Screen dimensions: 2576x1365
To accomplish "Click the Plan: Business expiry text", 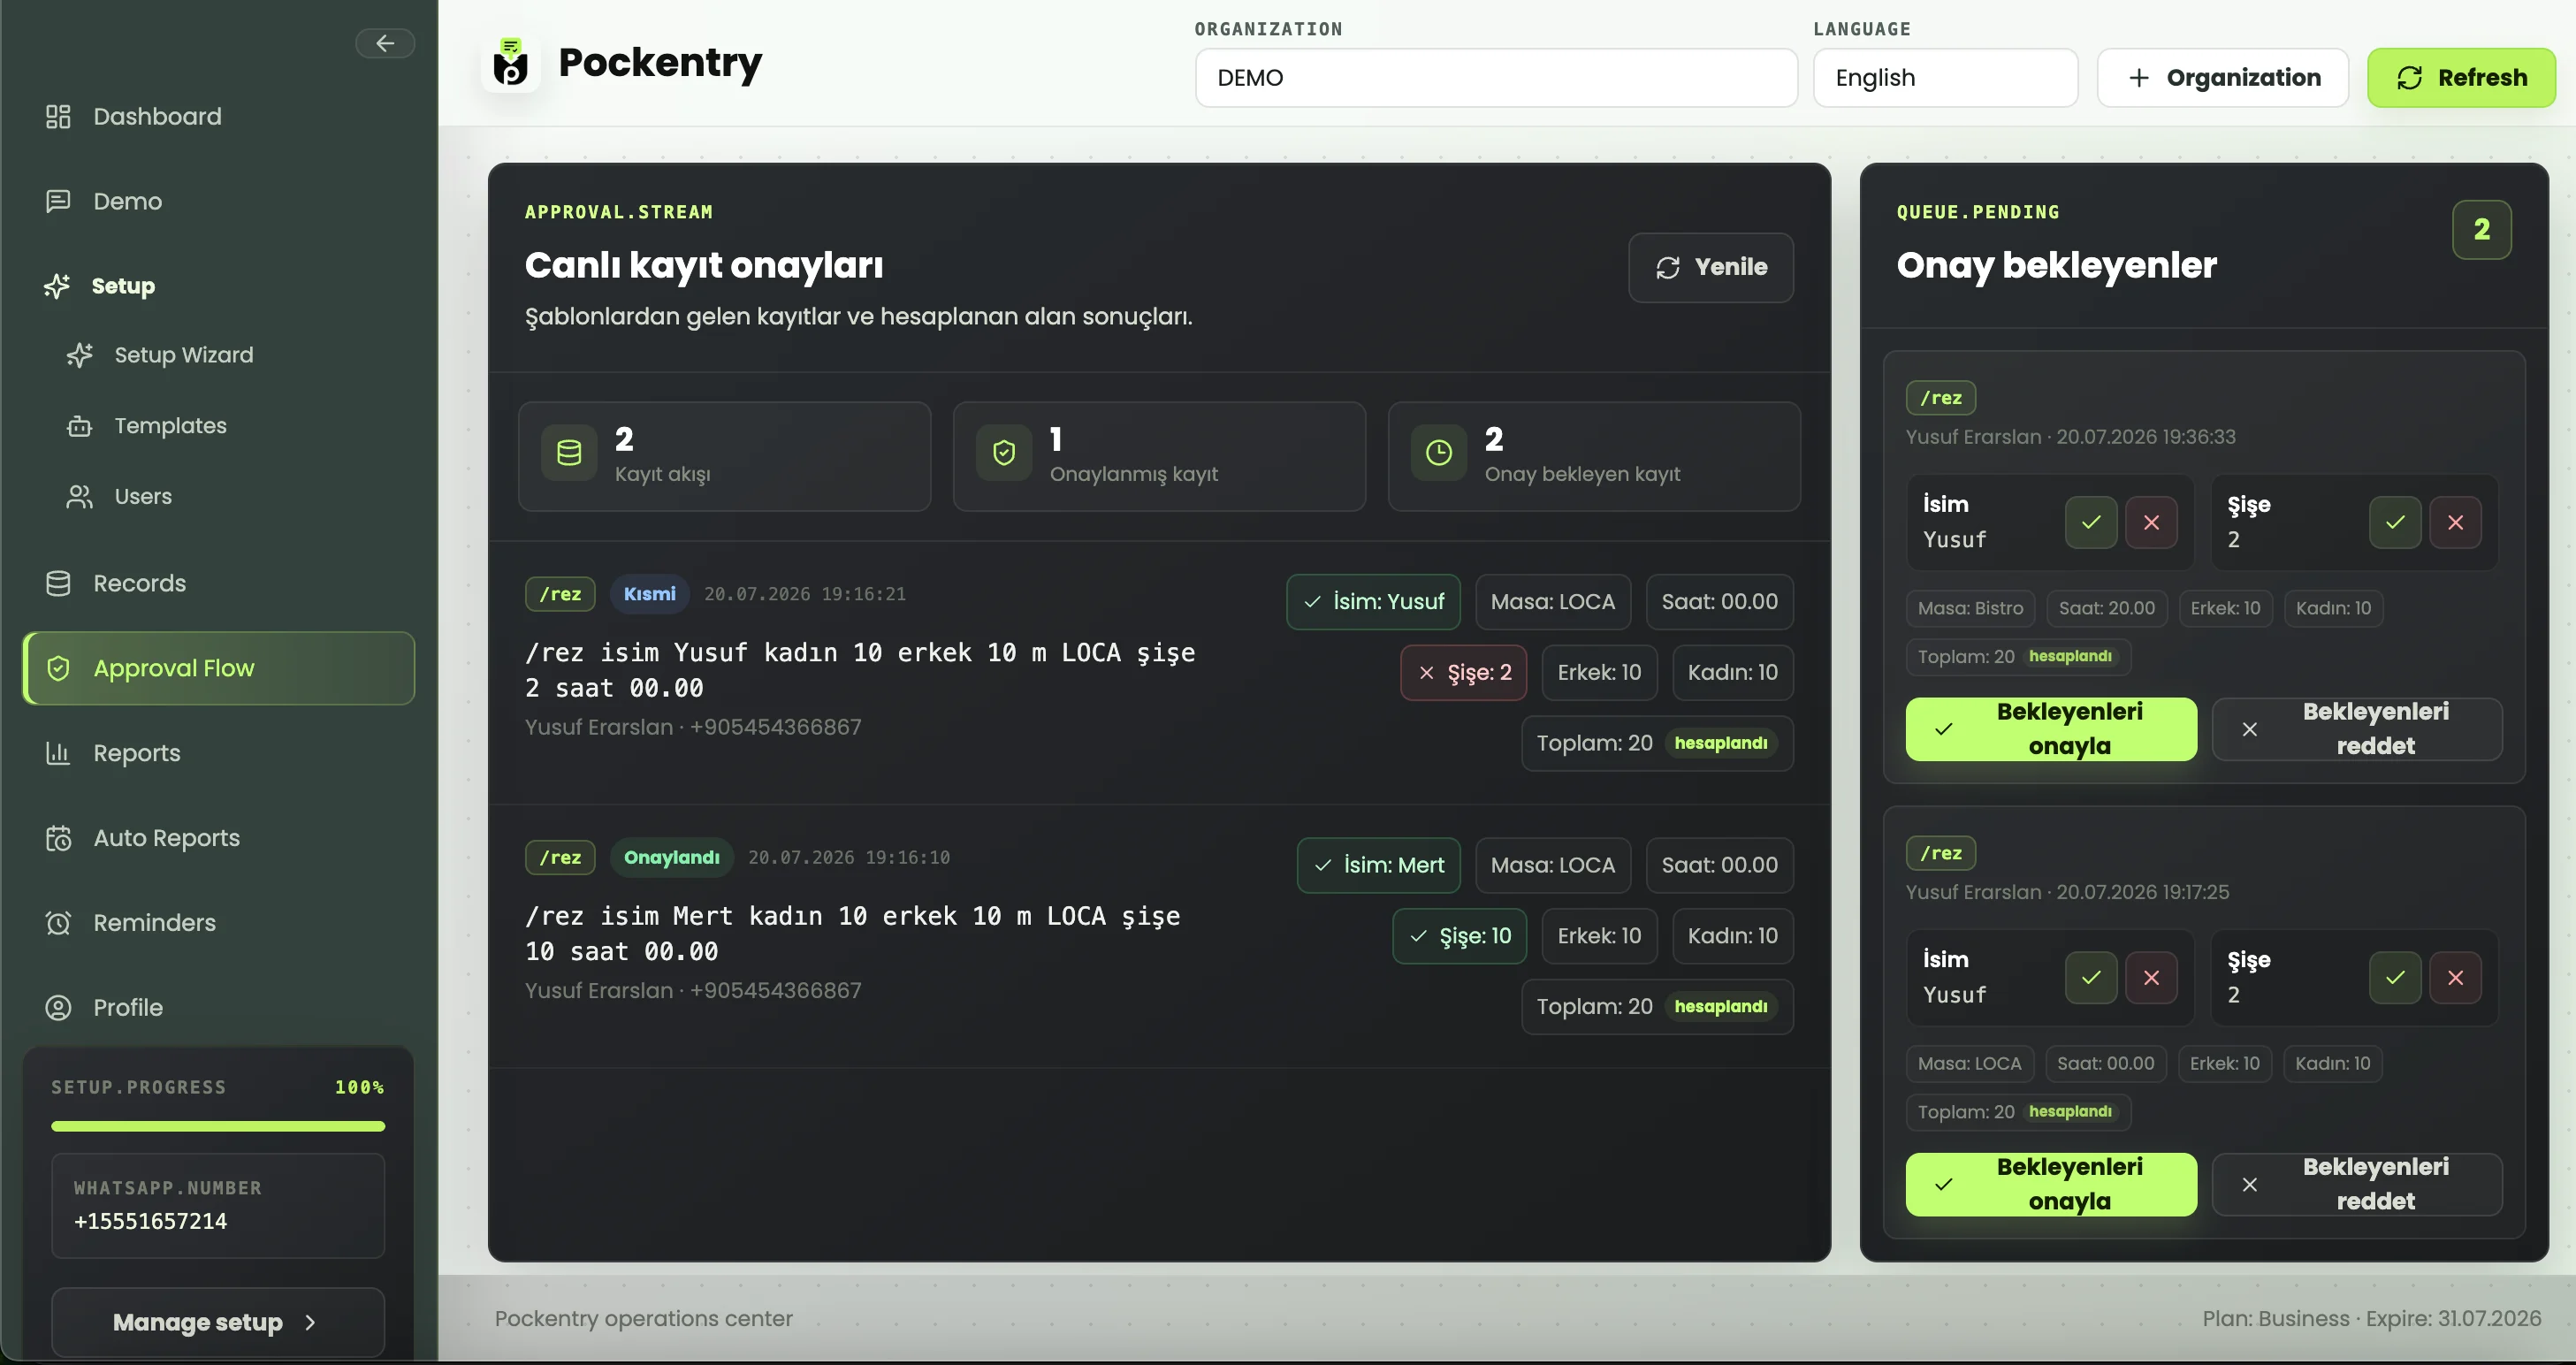I will (2371, 1319).
